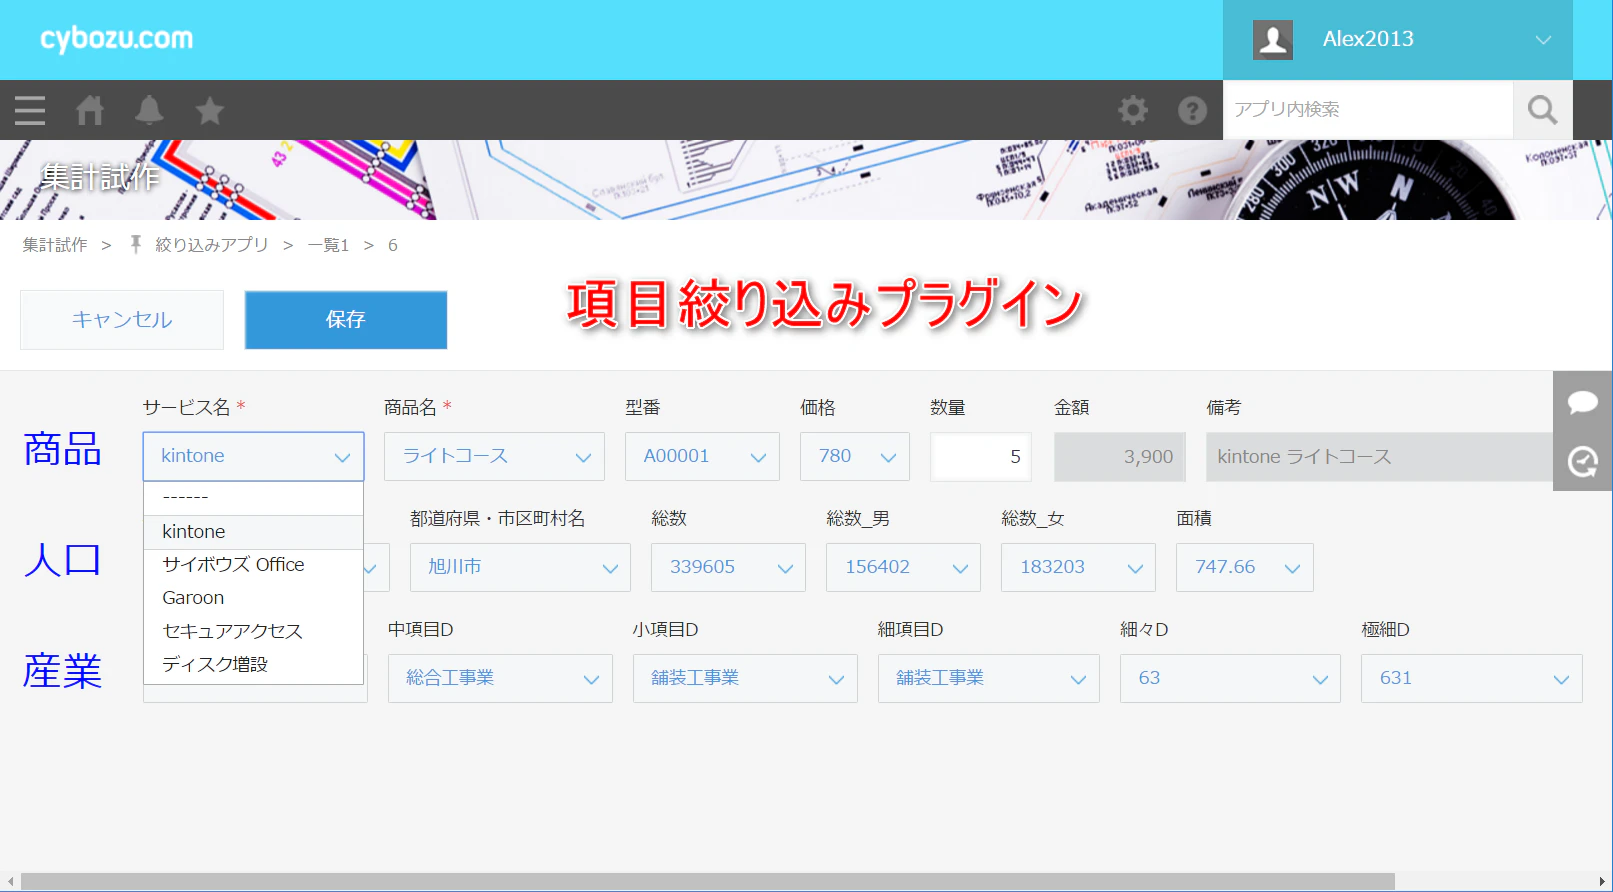
Task: Go to portal via home icon
Action: click(x=90, y=110)
